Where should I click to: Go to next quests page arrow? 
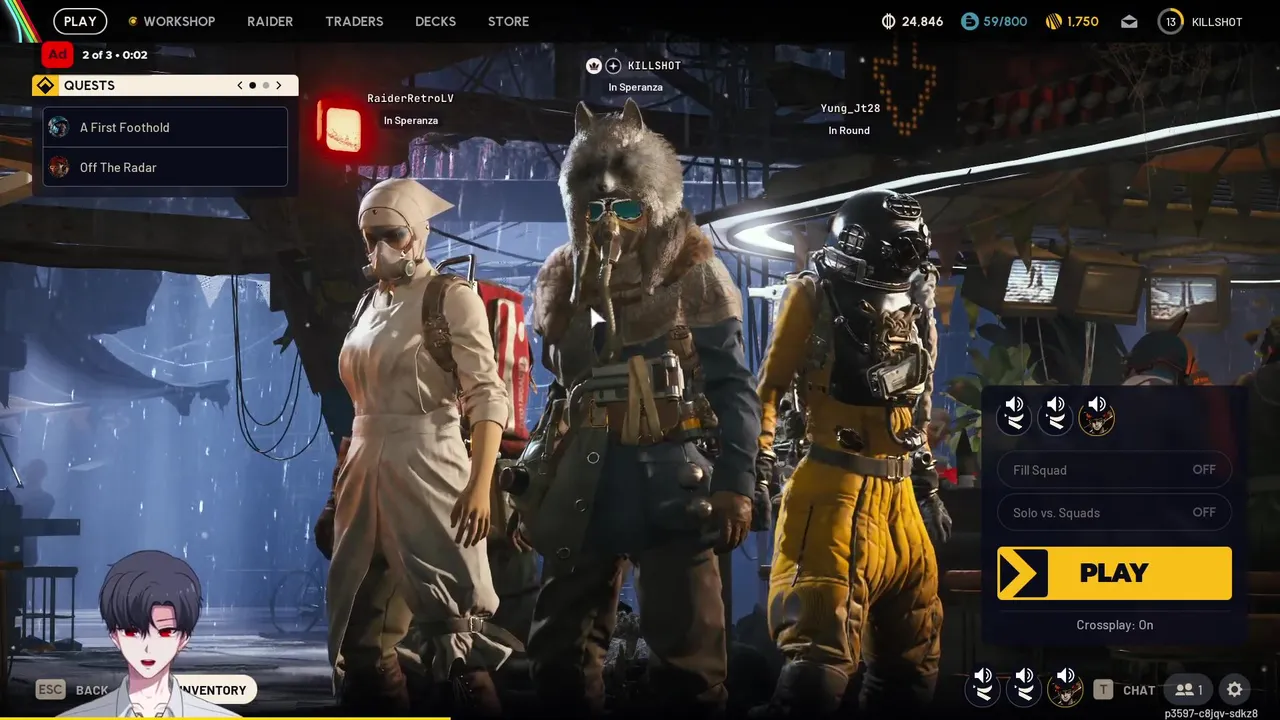coord(279,85)
